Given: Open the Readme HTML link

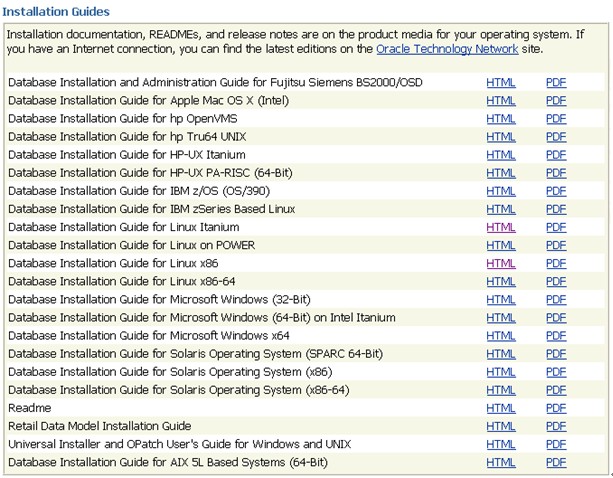Looking at the screenshot, I should pyautogui.click(x=501, y=408).
